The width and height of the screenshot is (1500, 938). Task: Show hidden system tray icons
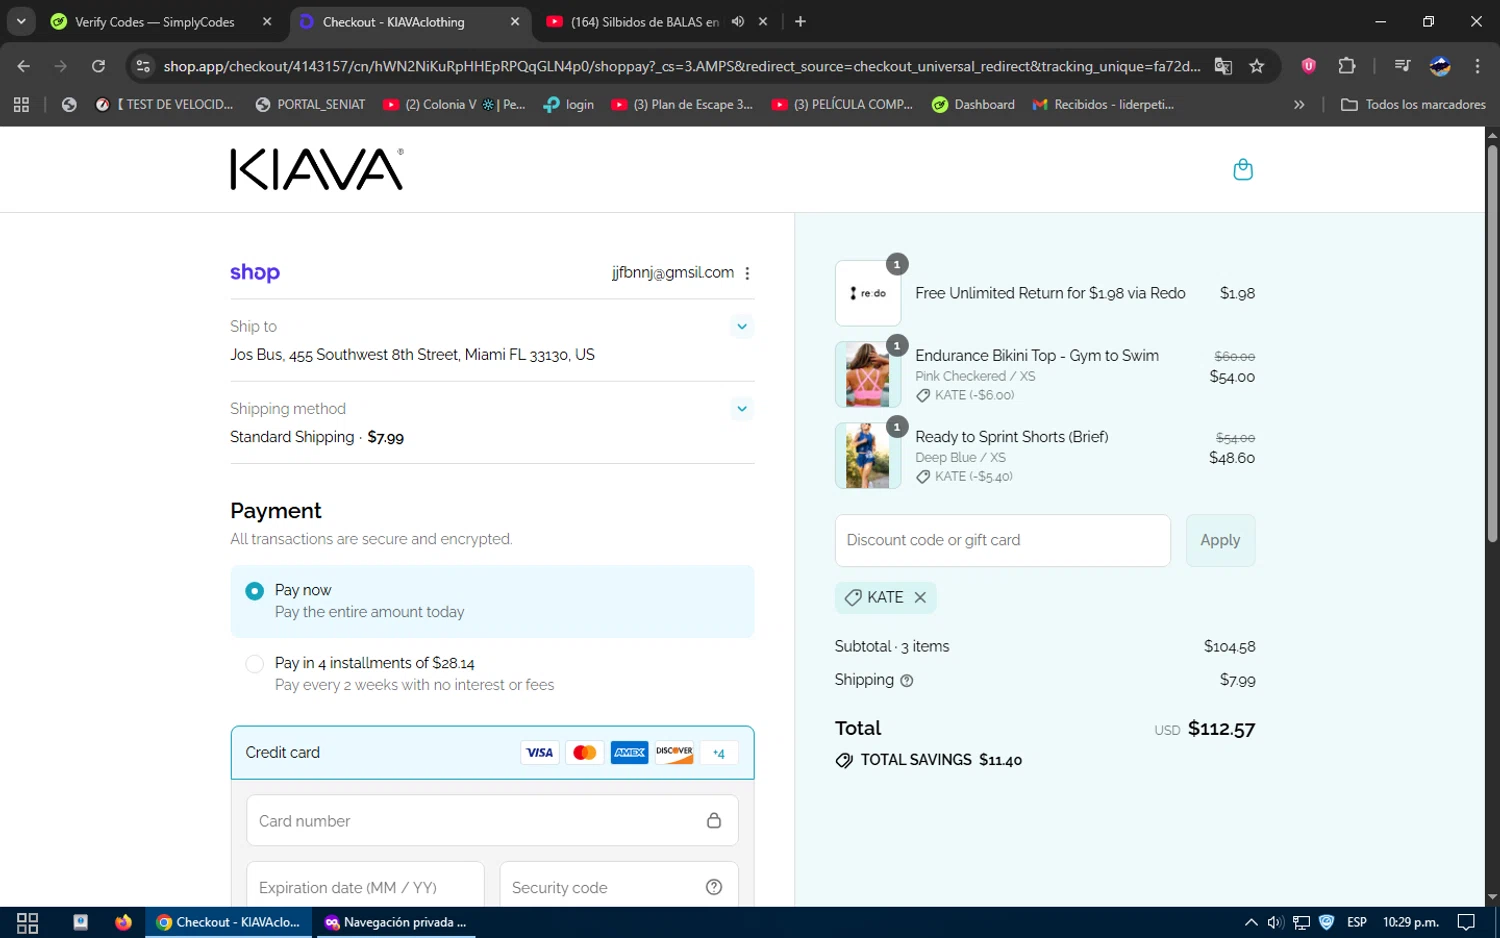coord(1251,923)
